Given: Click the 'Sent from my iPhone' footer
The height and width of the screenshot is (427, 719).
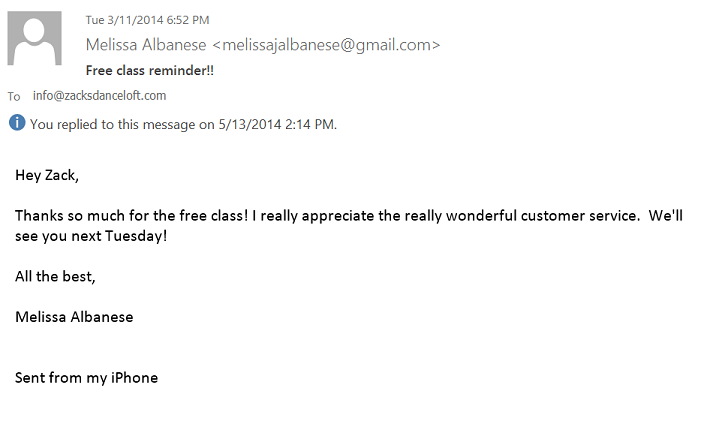Looking at the screenshot, I should (x=86, y=378).
